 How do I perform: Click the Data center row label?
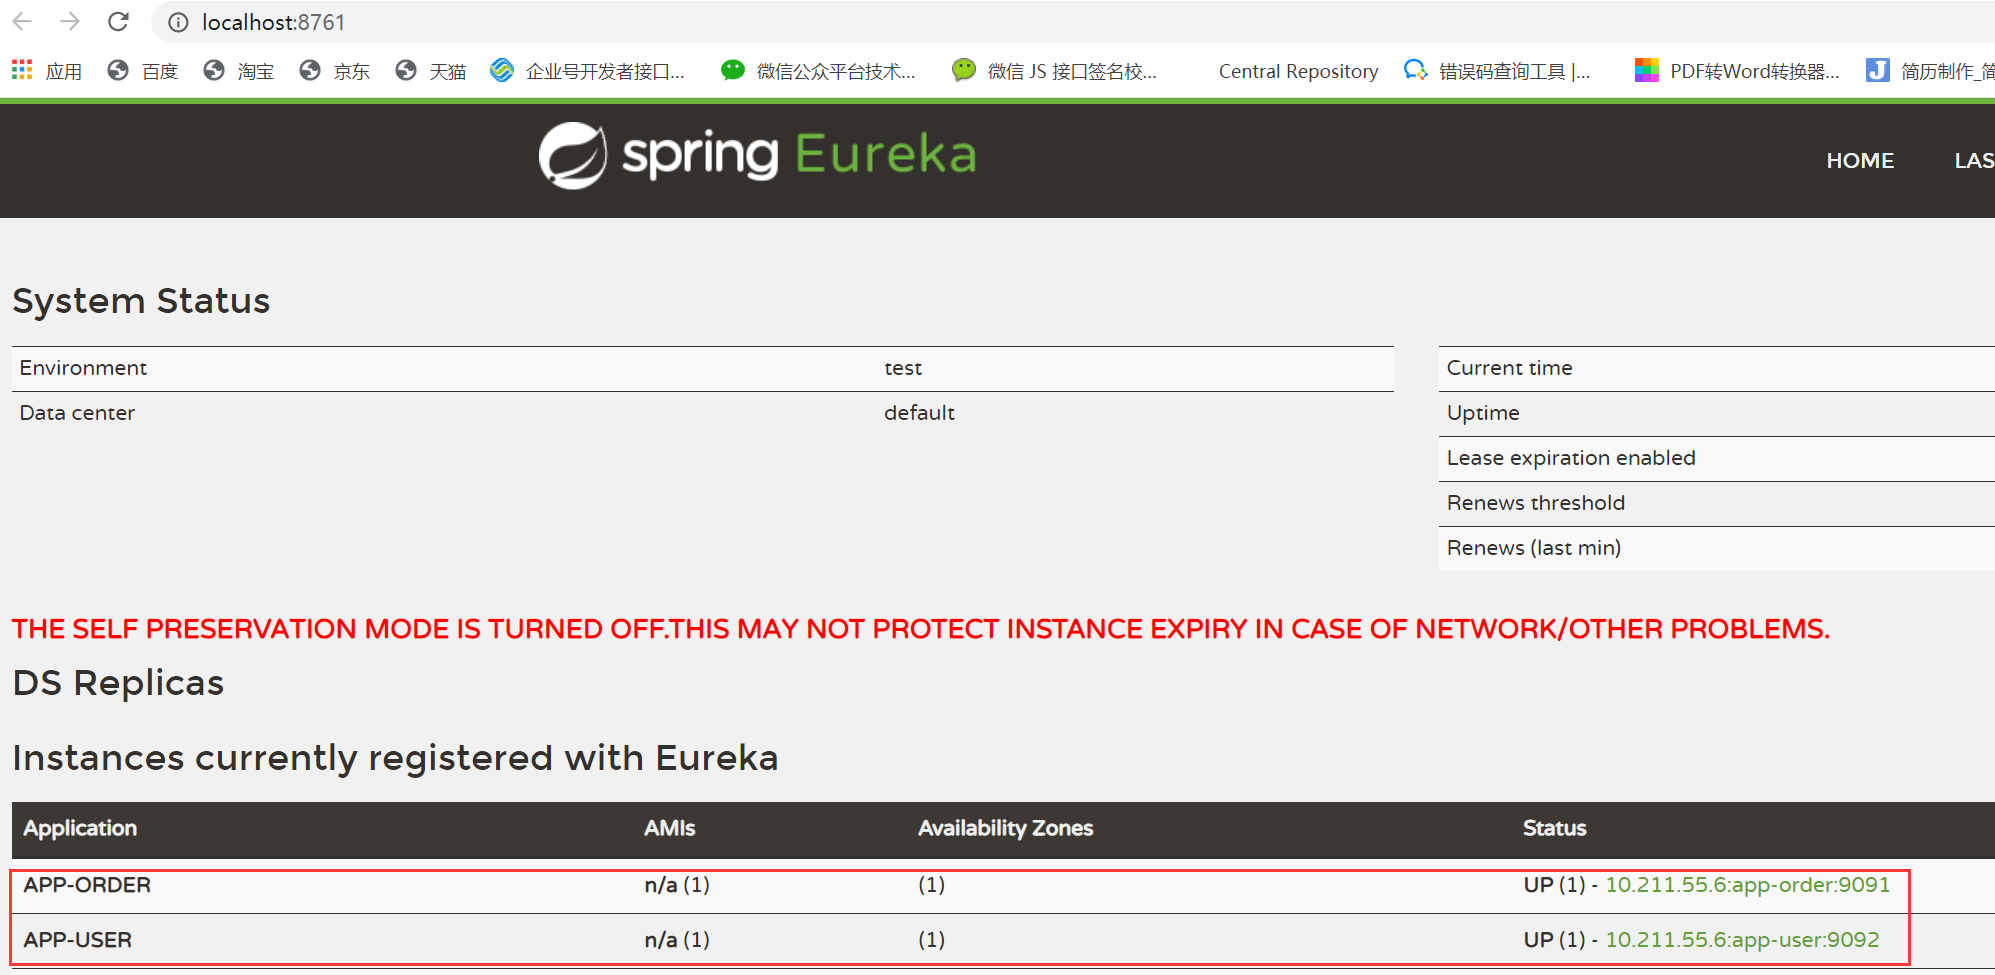click(x=77, y=413)
